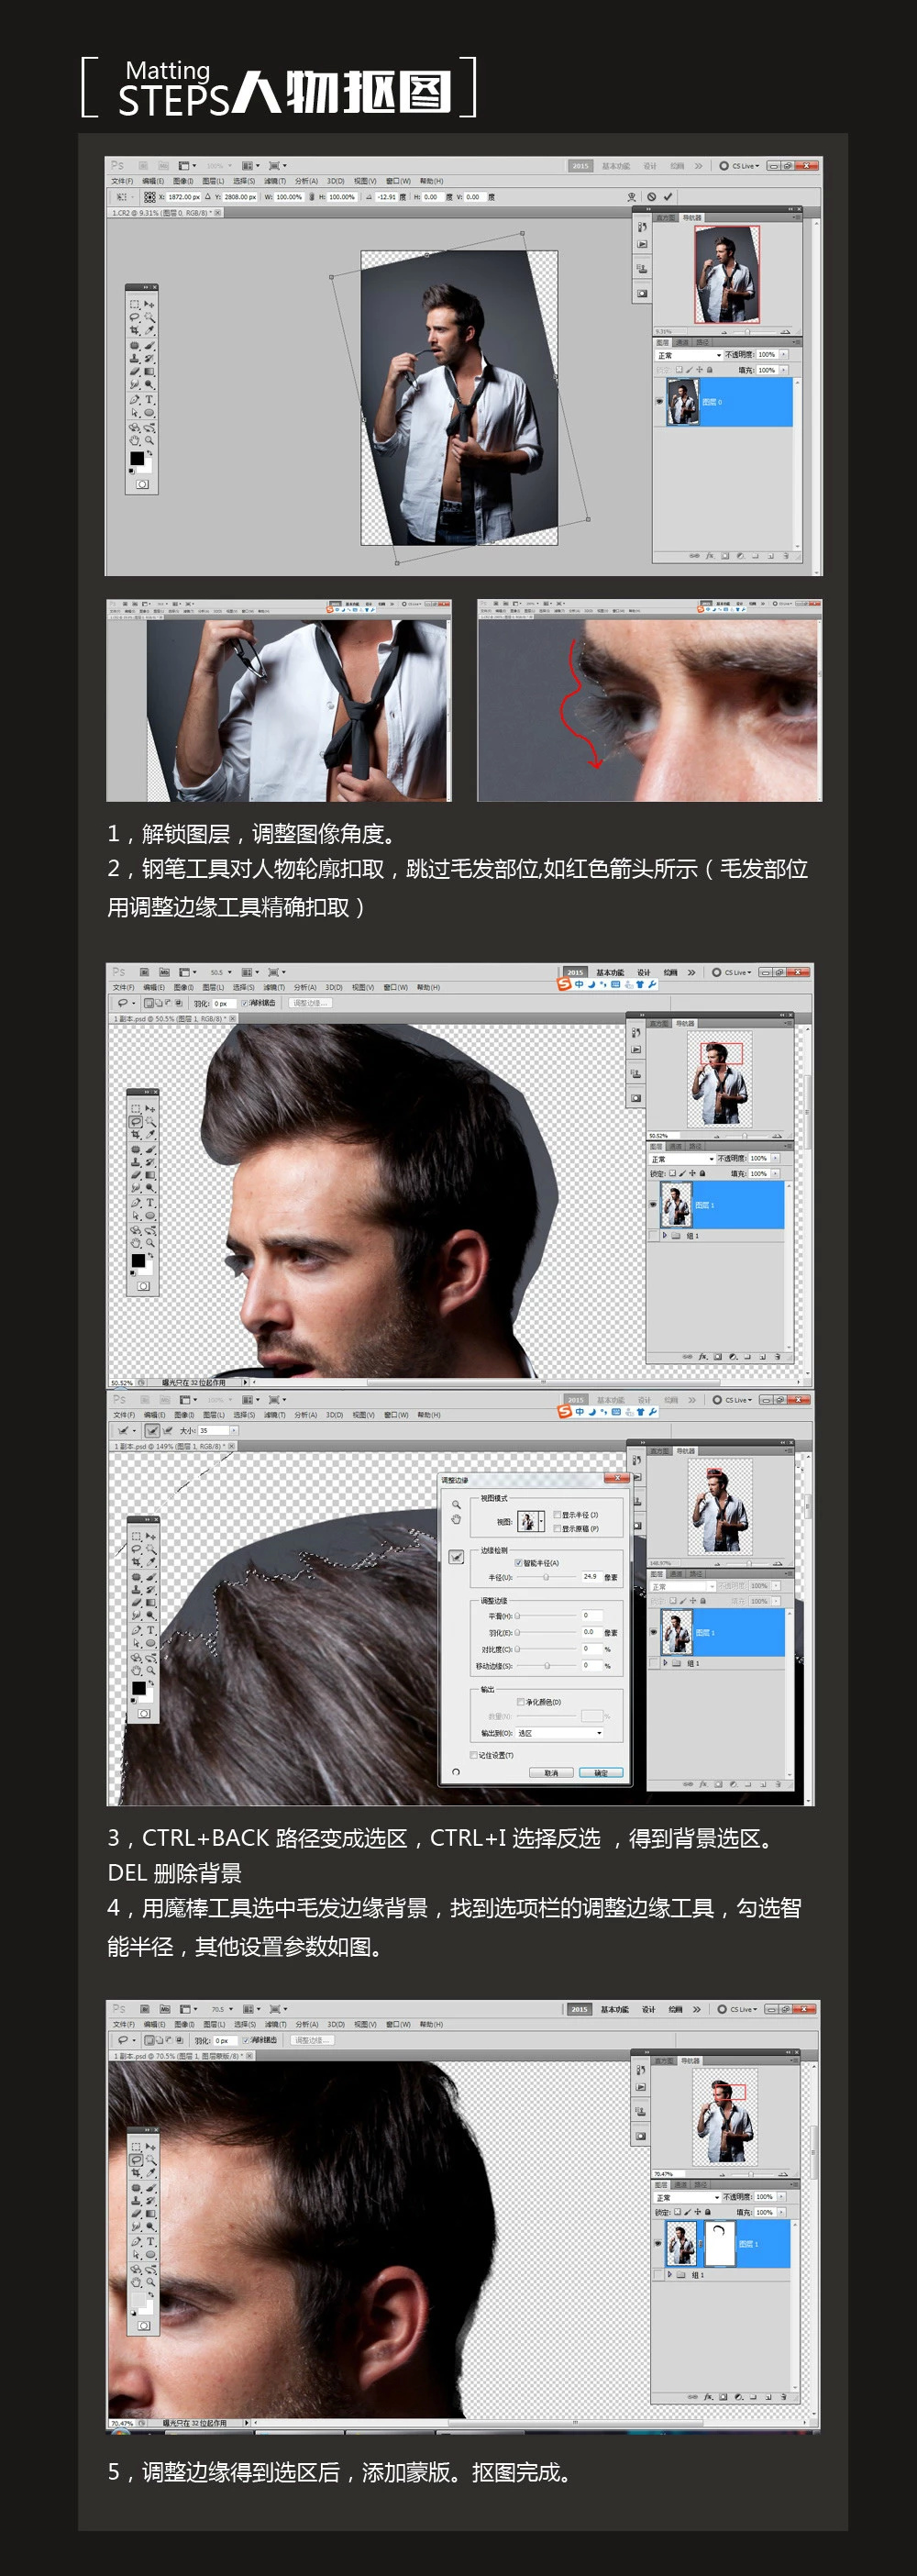The image size is (917, 2576).
Task: Click 调整边缘... button in last screenshot
Action: pyautogui.click(x=310, y=2040)
